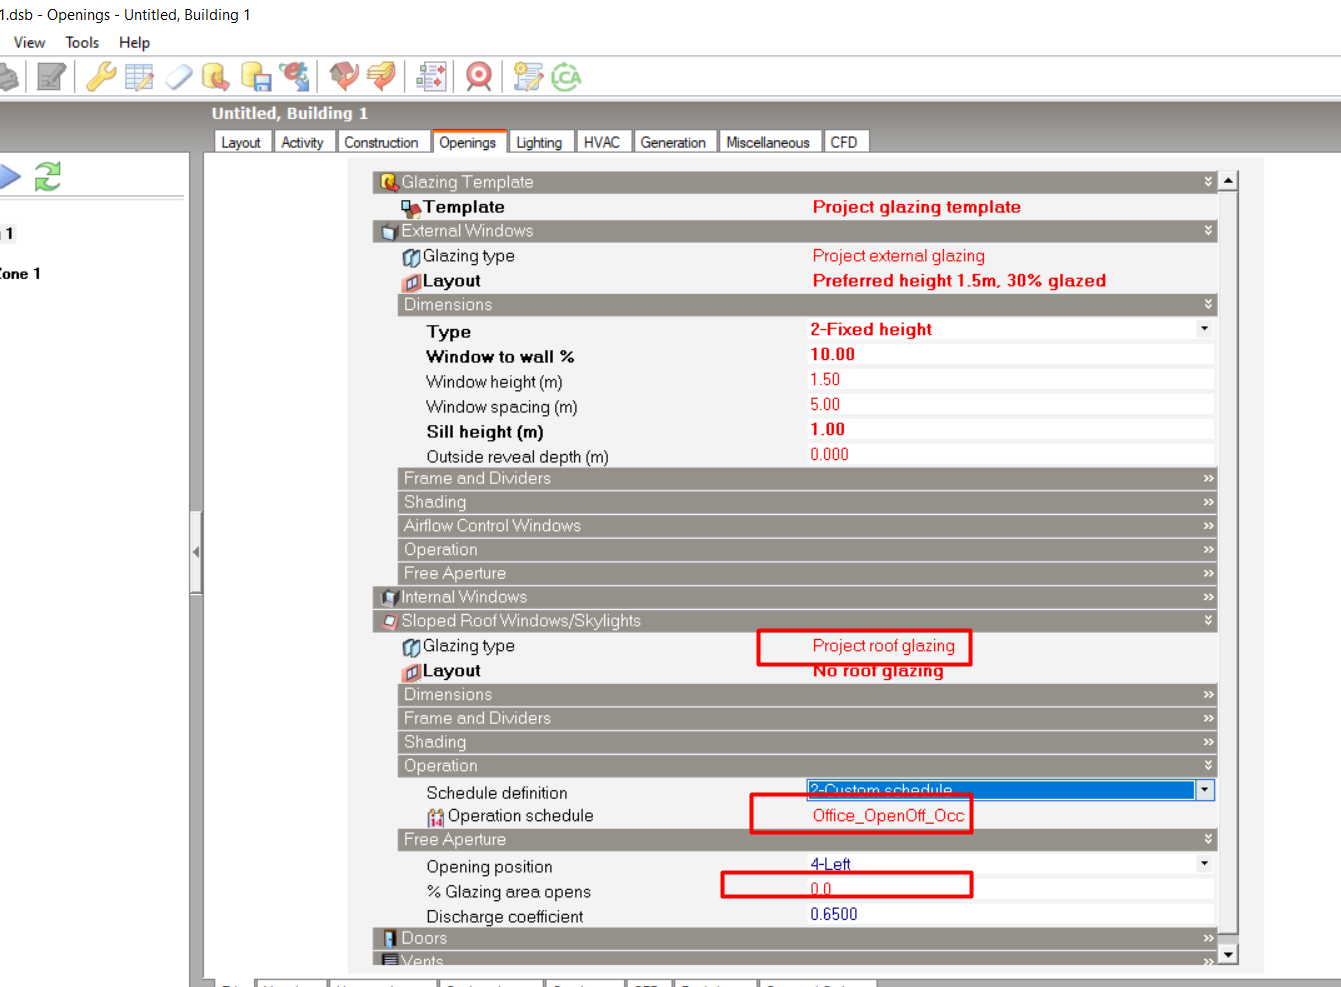Switch to the HVAC tab
This screenshot has width=1341, height=987.
(602, 142)
